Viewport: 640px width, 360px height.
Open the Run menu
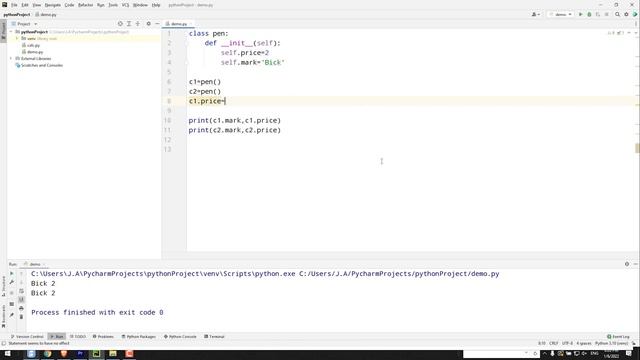coord(100,5)
